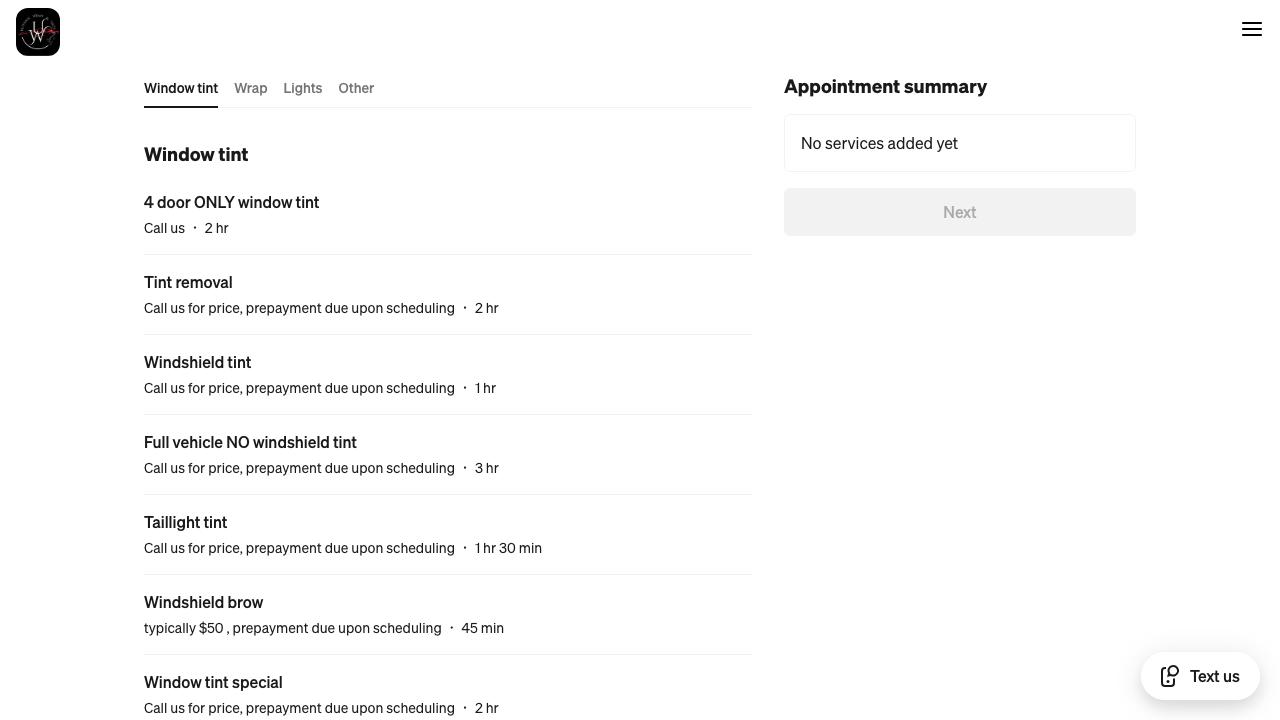Click the disabled Next button
1280x720 pixels.
959,212
